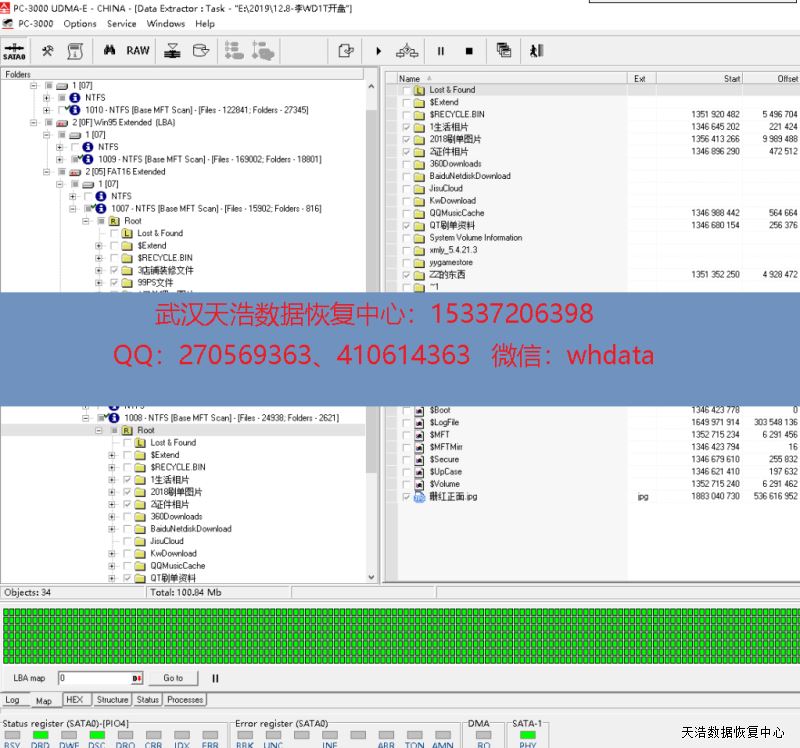Switch to the HEX tab
This screenshot has height=748, width=800.
(74, 700)
